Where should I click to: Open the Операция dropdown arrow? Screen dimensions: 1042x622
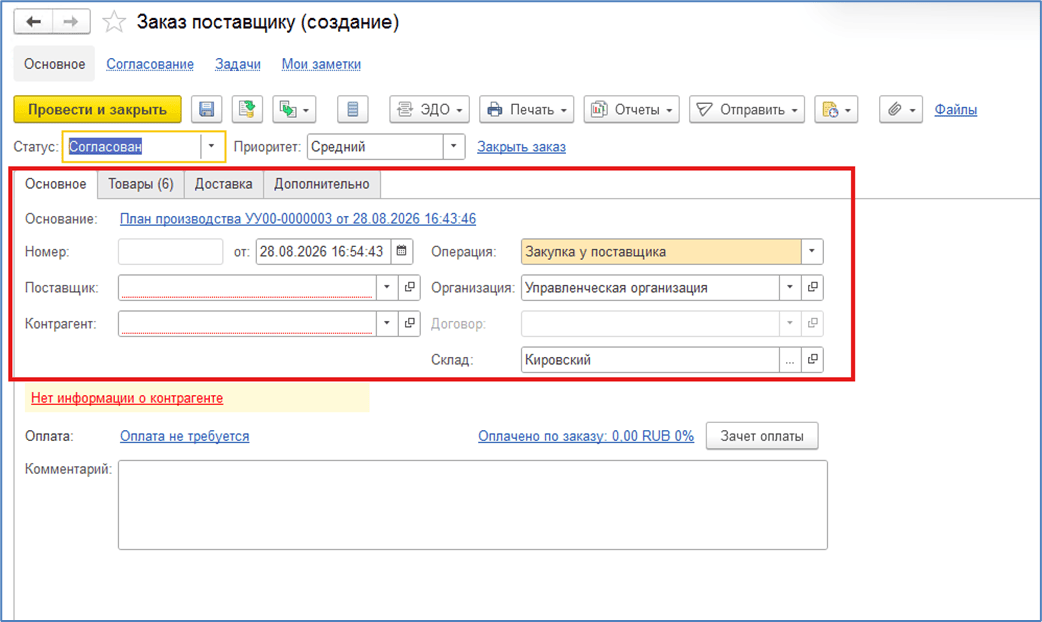click(x=811, y=251)
